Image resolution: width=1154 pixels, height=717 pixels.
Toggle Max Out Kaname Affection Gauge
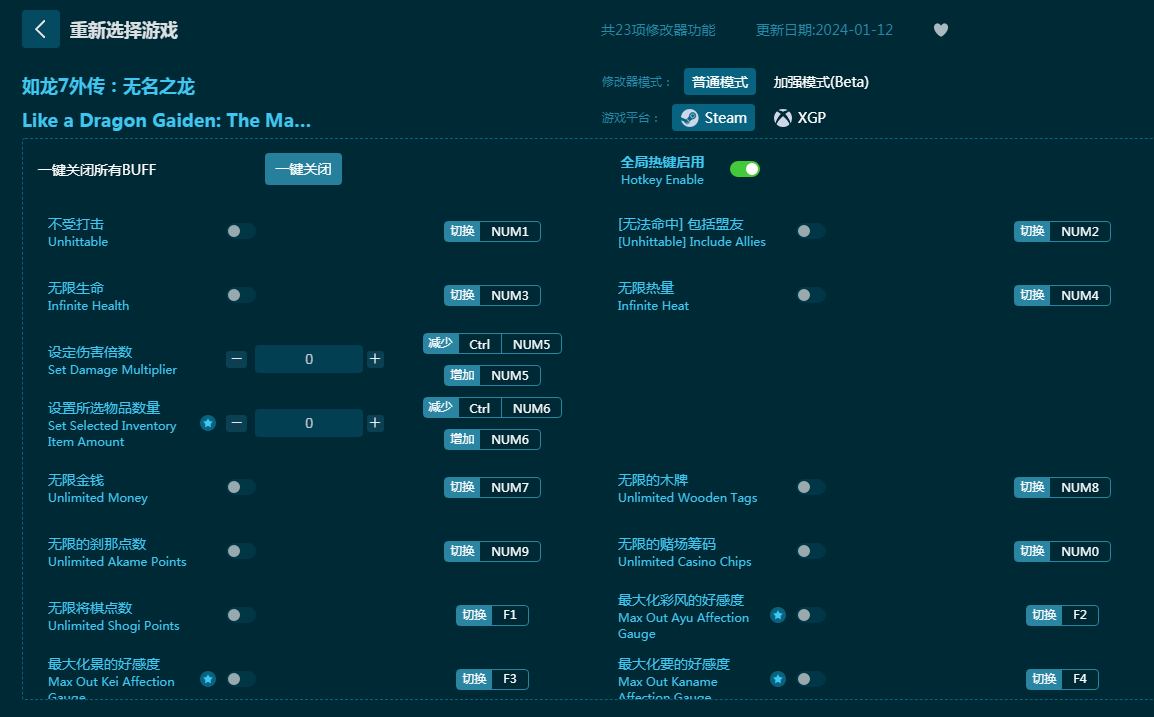[x=810, y=679]
